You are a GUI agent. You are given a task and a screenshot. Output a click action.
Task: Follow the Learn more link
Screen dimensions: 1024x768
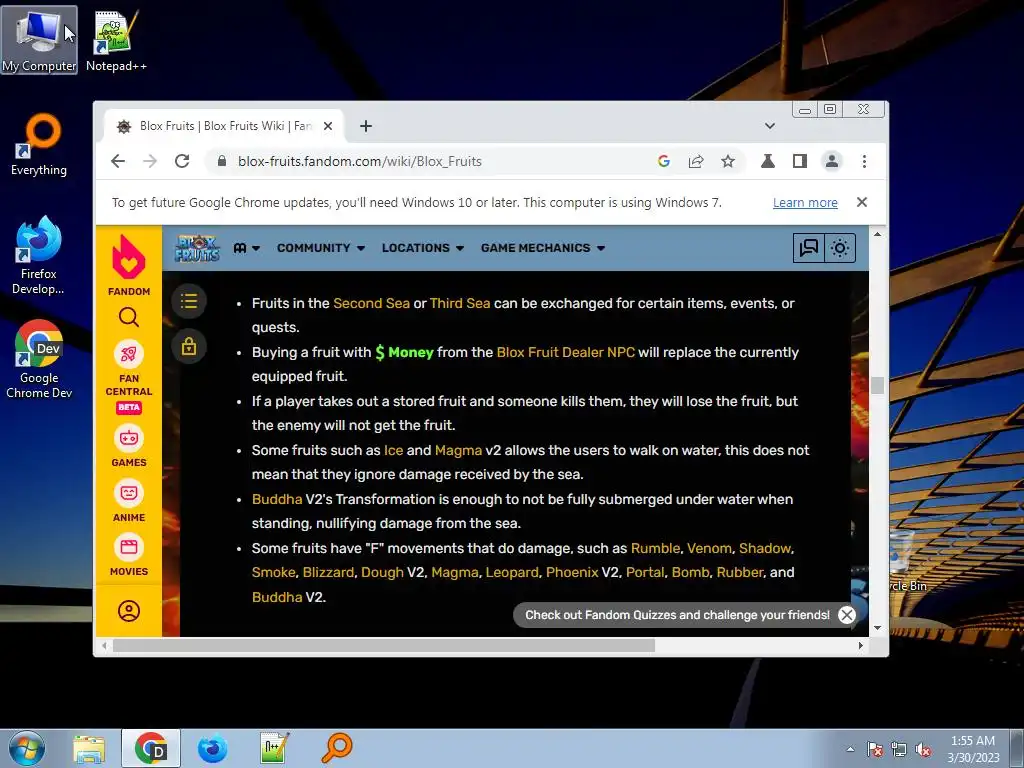click(805, 202)
